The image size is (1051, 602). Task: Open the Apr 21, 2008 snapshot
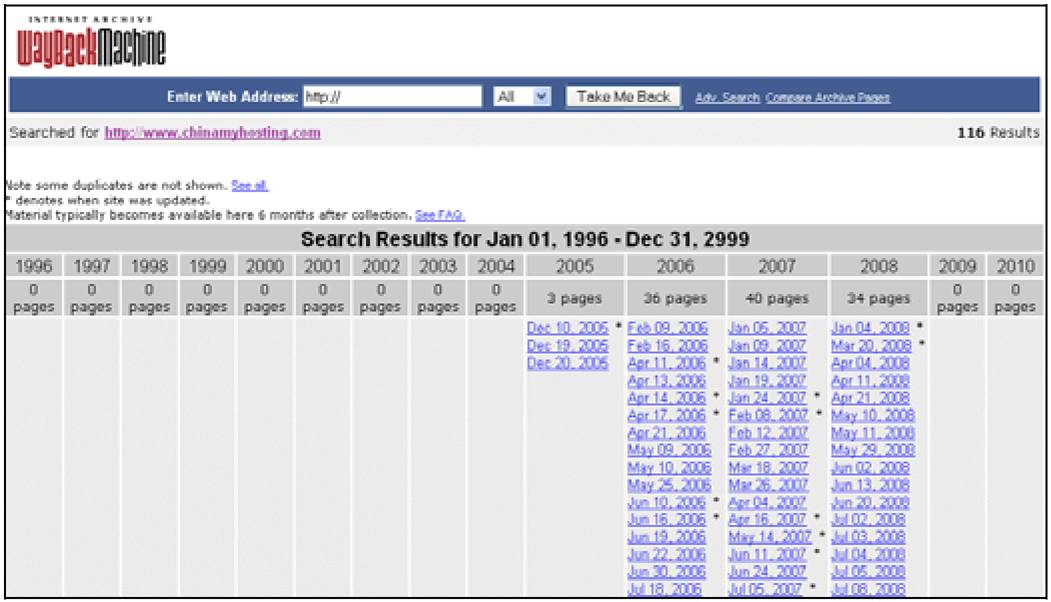coord(870,398)
